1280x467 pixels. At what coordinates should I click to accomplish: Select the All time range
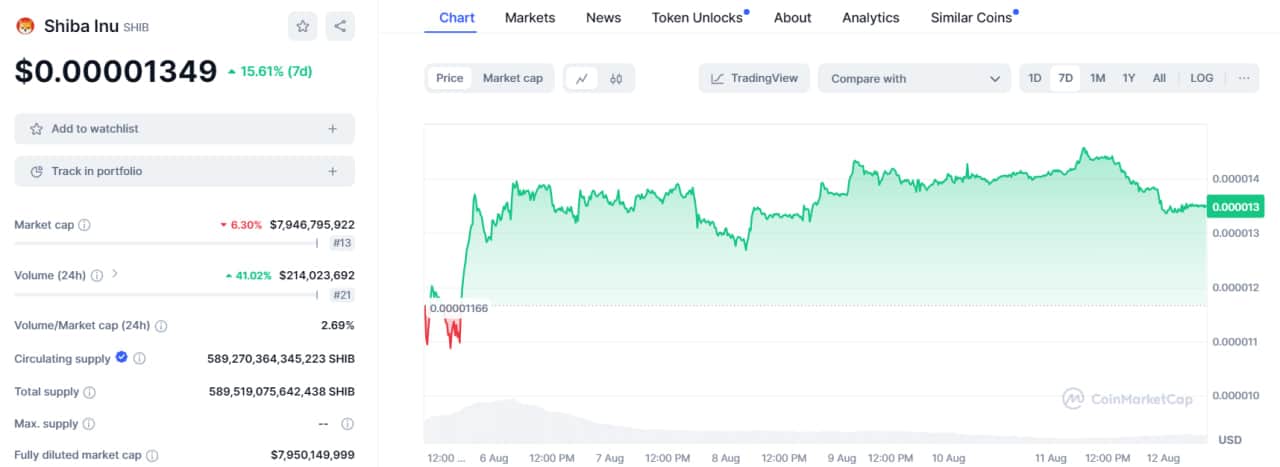coord(1159,78)
